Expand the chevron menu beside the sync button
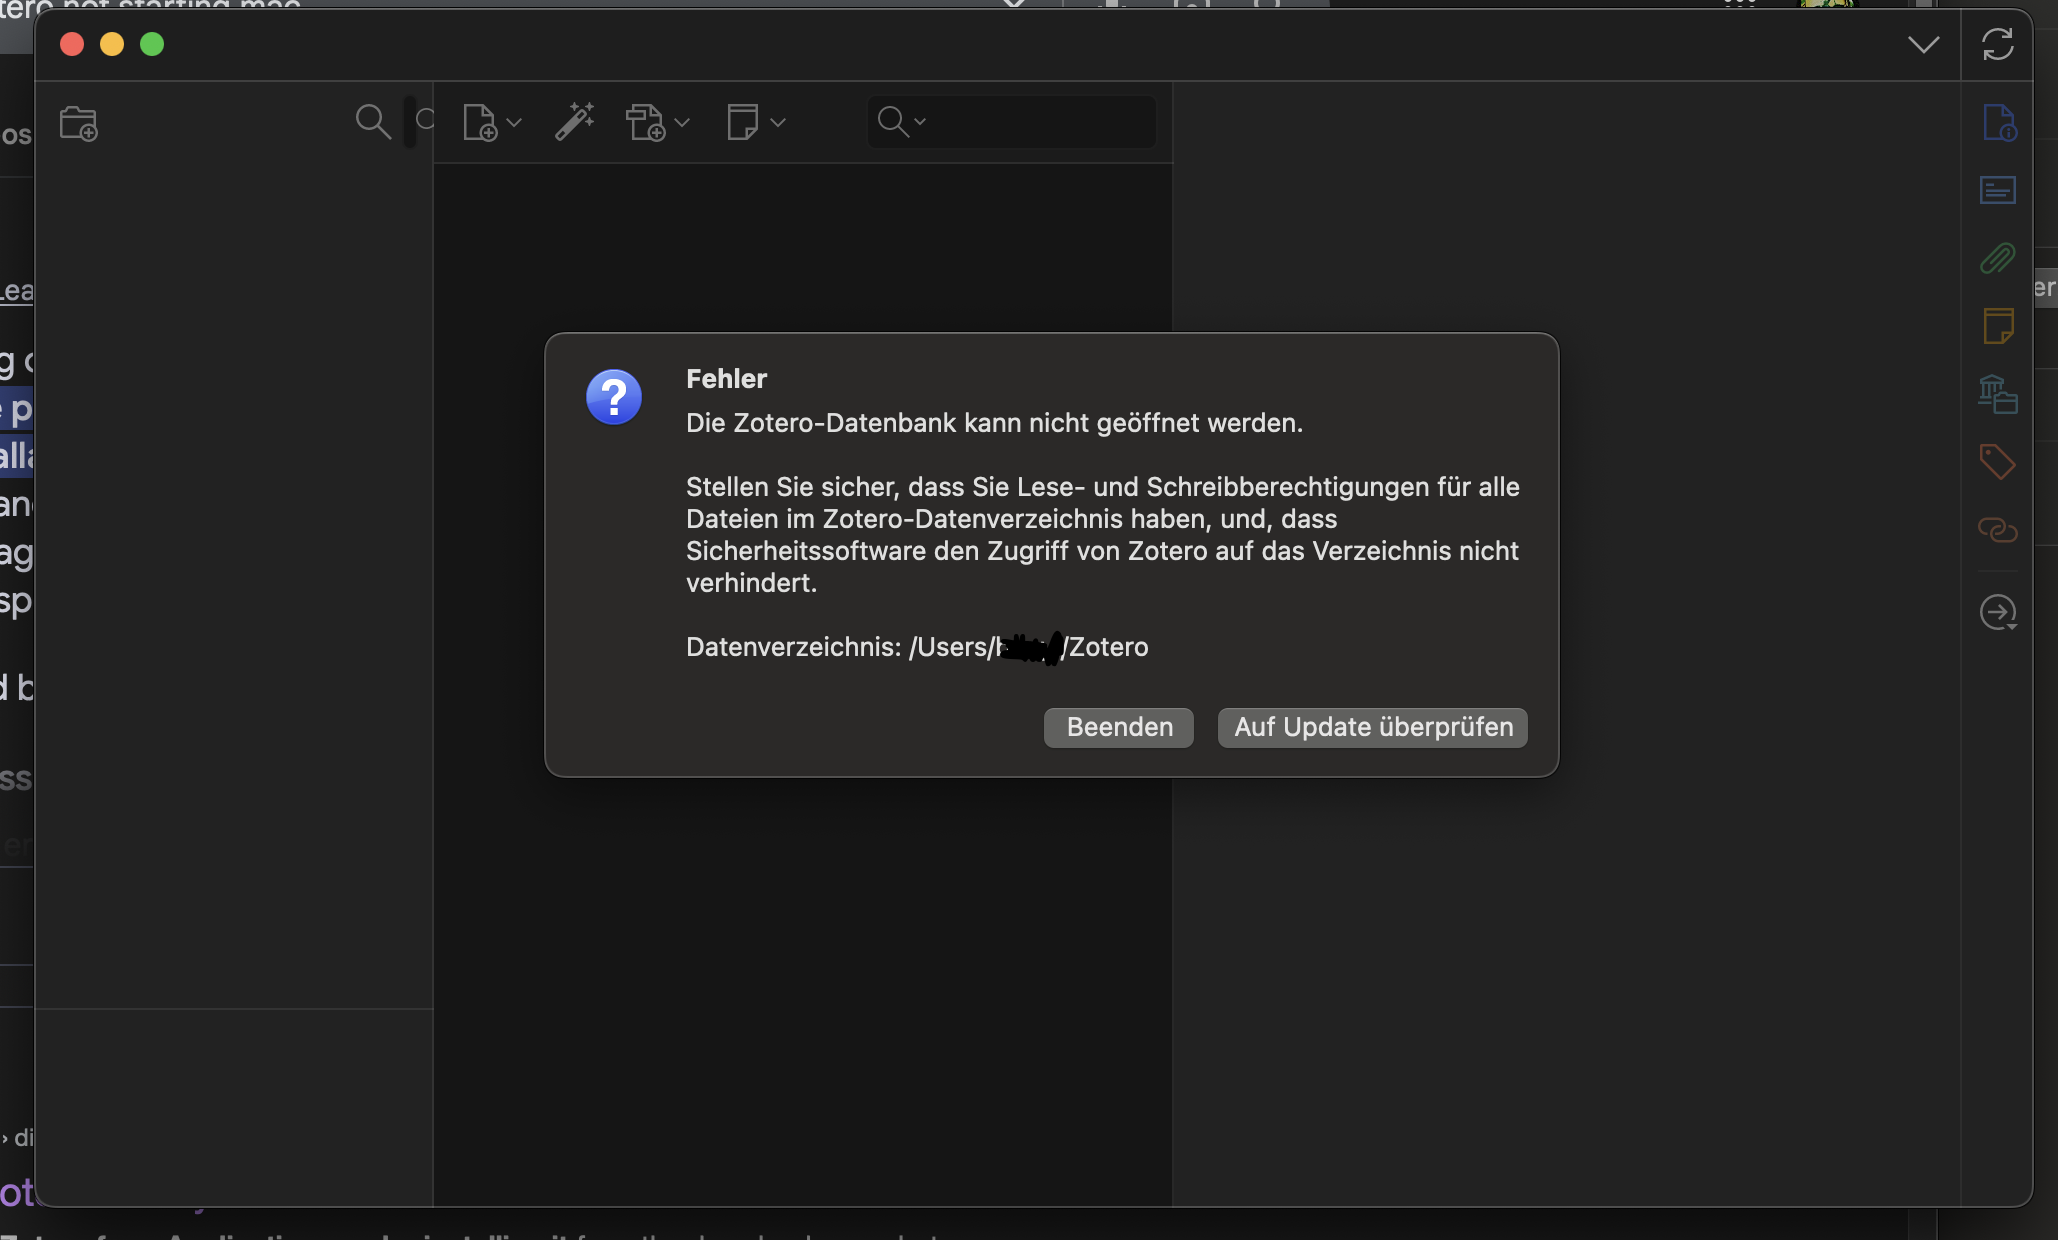The width and height of the screenshot is (2058, 1240). [x=1923, y=44]
